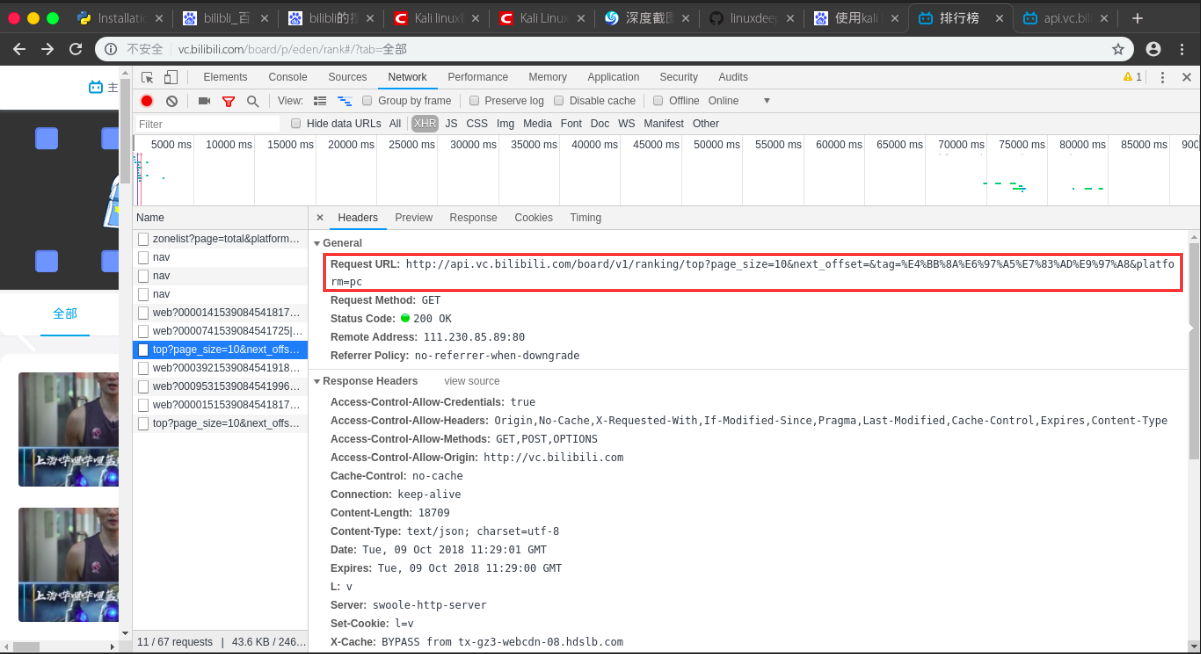1201x654 pixels.
Task: Filter requests by Img type
Action: tap(505, 124)
